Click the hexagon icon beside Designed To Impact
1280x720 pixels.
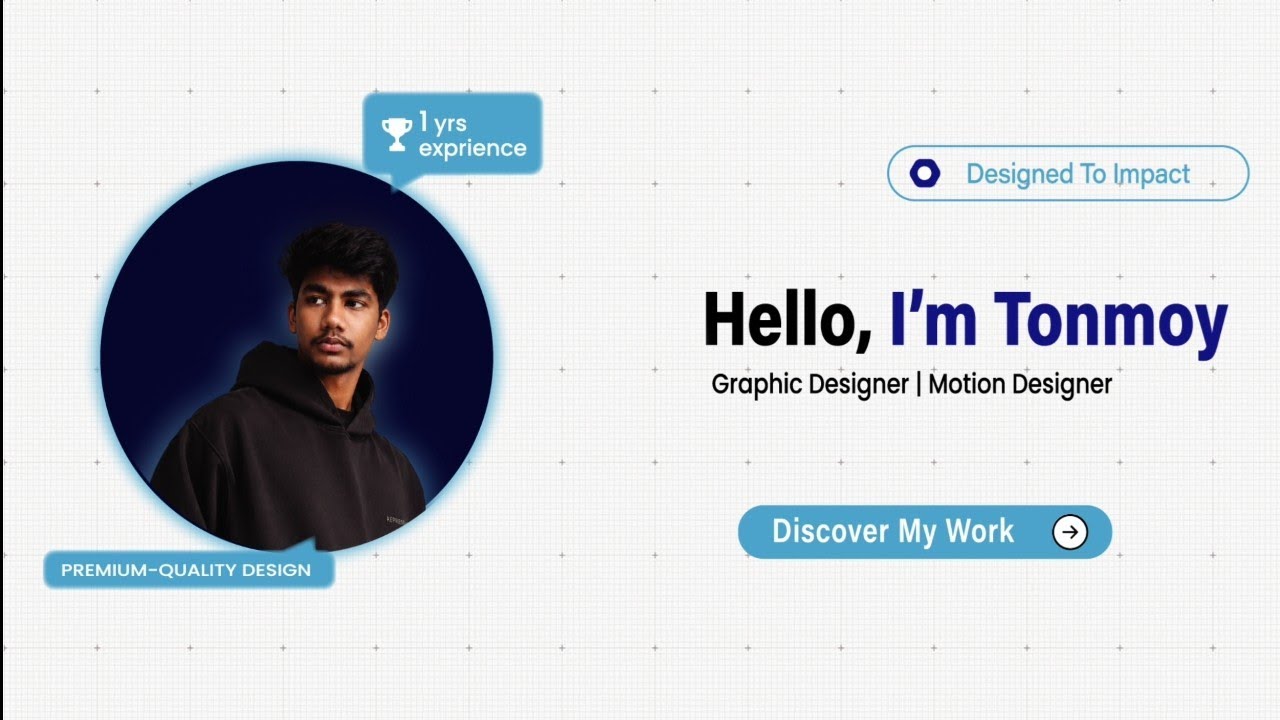point(925,173)
